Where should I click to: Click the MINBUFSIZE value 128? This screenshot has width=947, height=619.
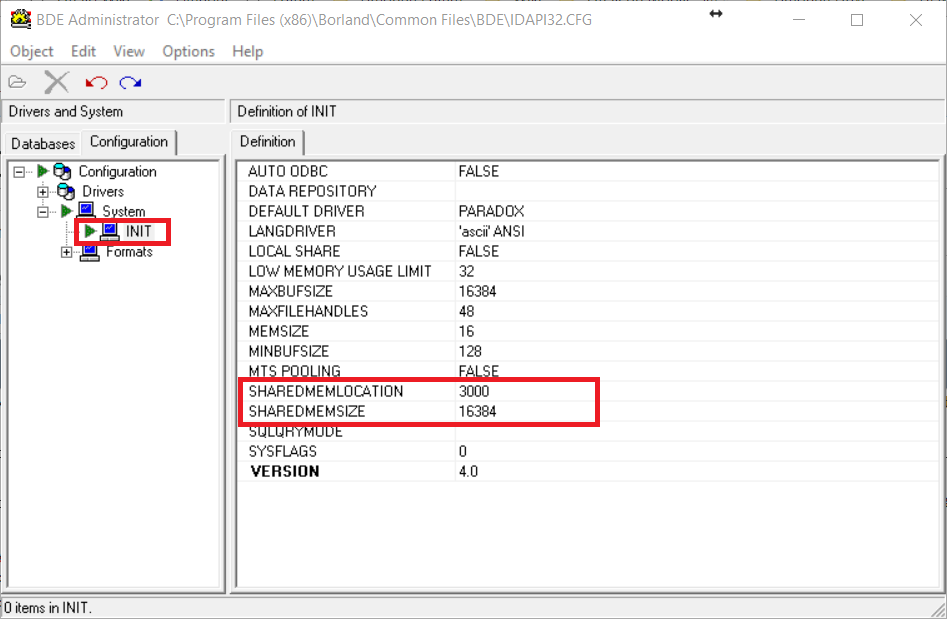click(x=470, y=351)
